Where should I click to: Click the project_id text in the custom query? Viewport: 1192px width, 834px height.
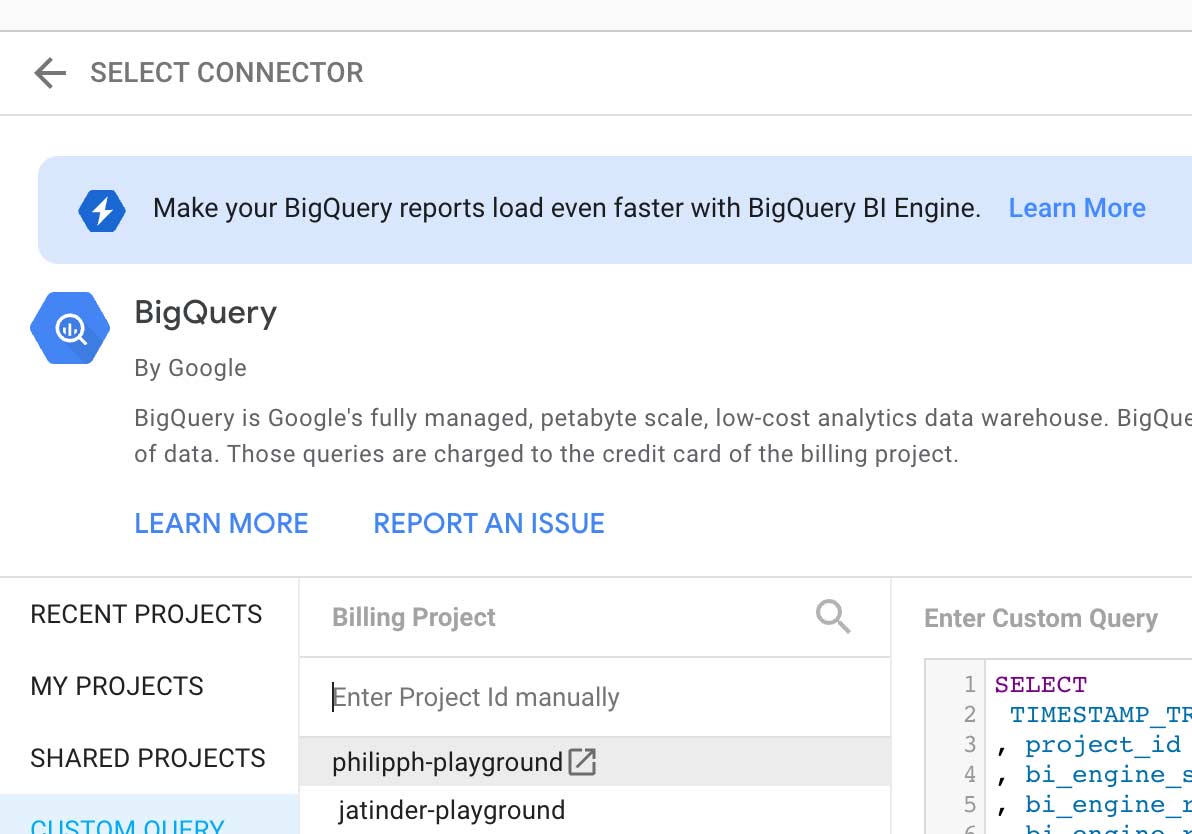coord(1103,744)
